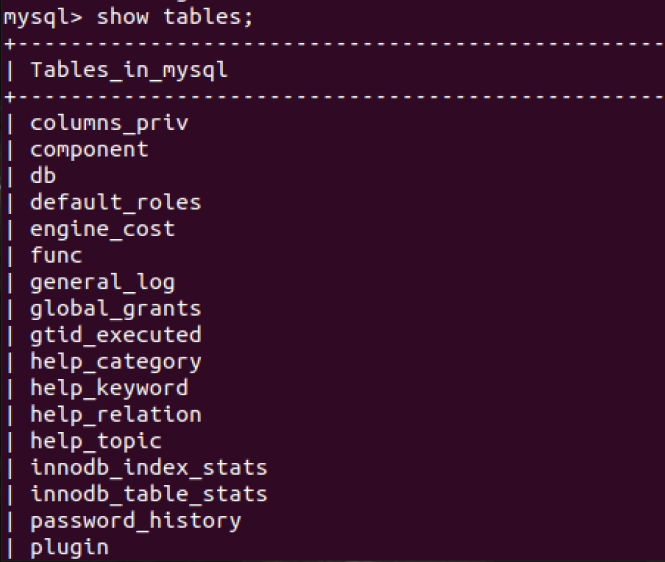Click the help_keyword table row
This screenshot has height=562, width=665.
[109, 388]
